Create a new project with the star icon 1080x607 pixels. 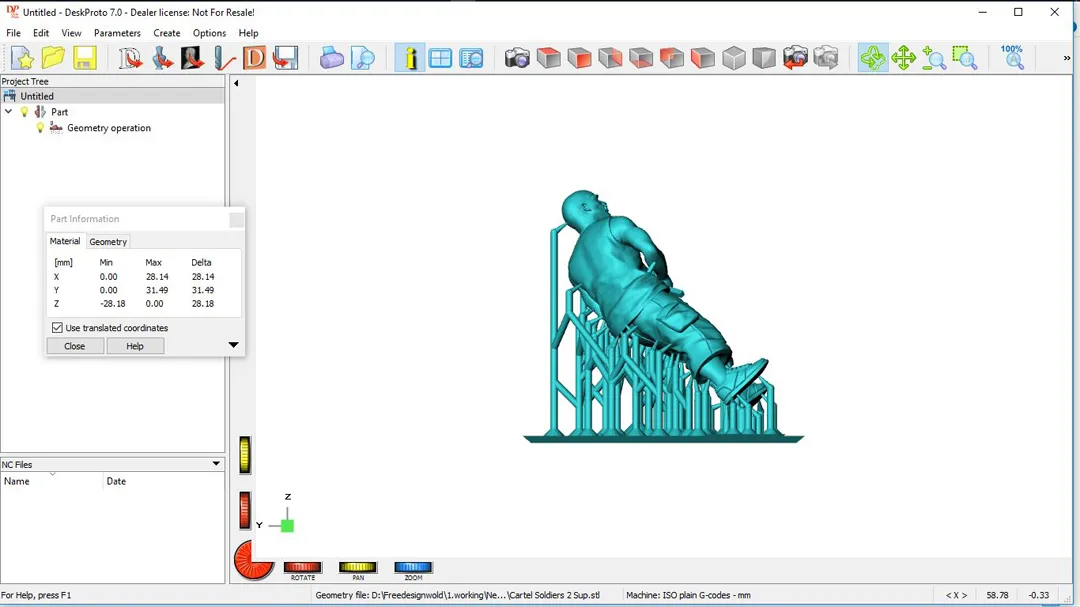pos(22,59)
